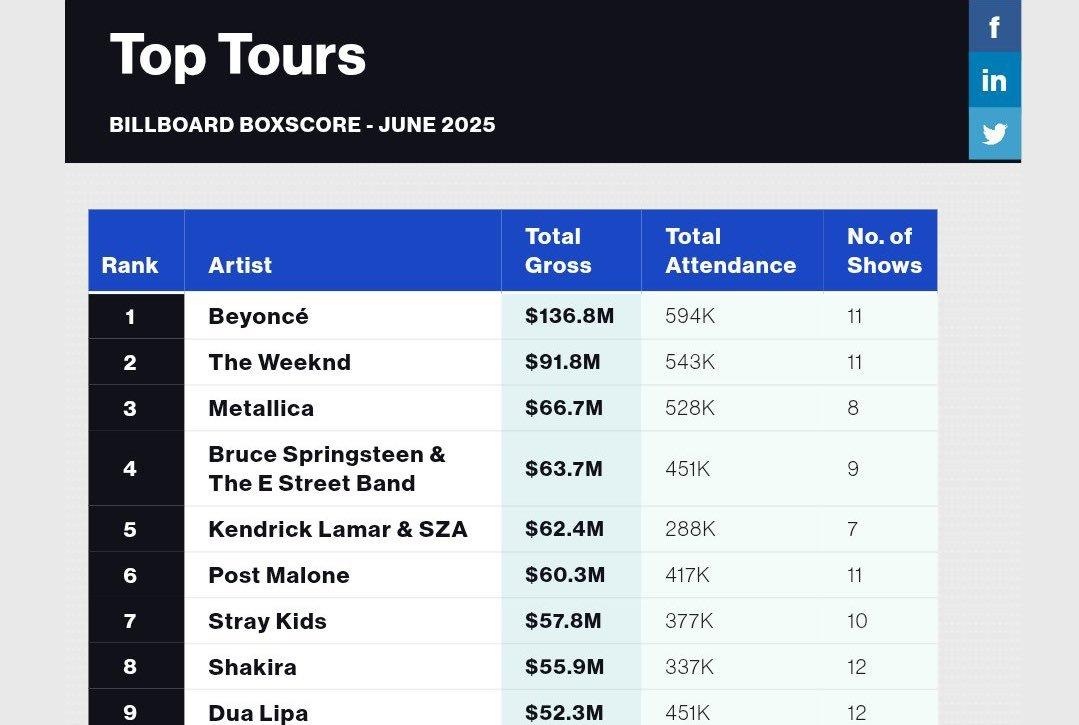Screen dimensions: 1079x725
Task: Share the chart via Facebook icon
Action: [994, 26]
